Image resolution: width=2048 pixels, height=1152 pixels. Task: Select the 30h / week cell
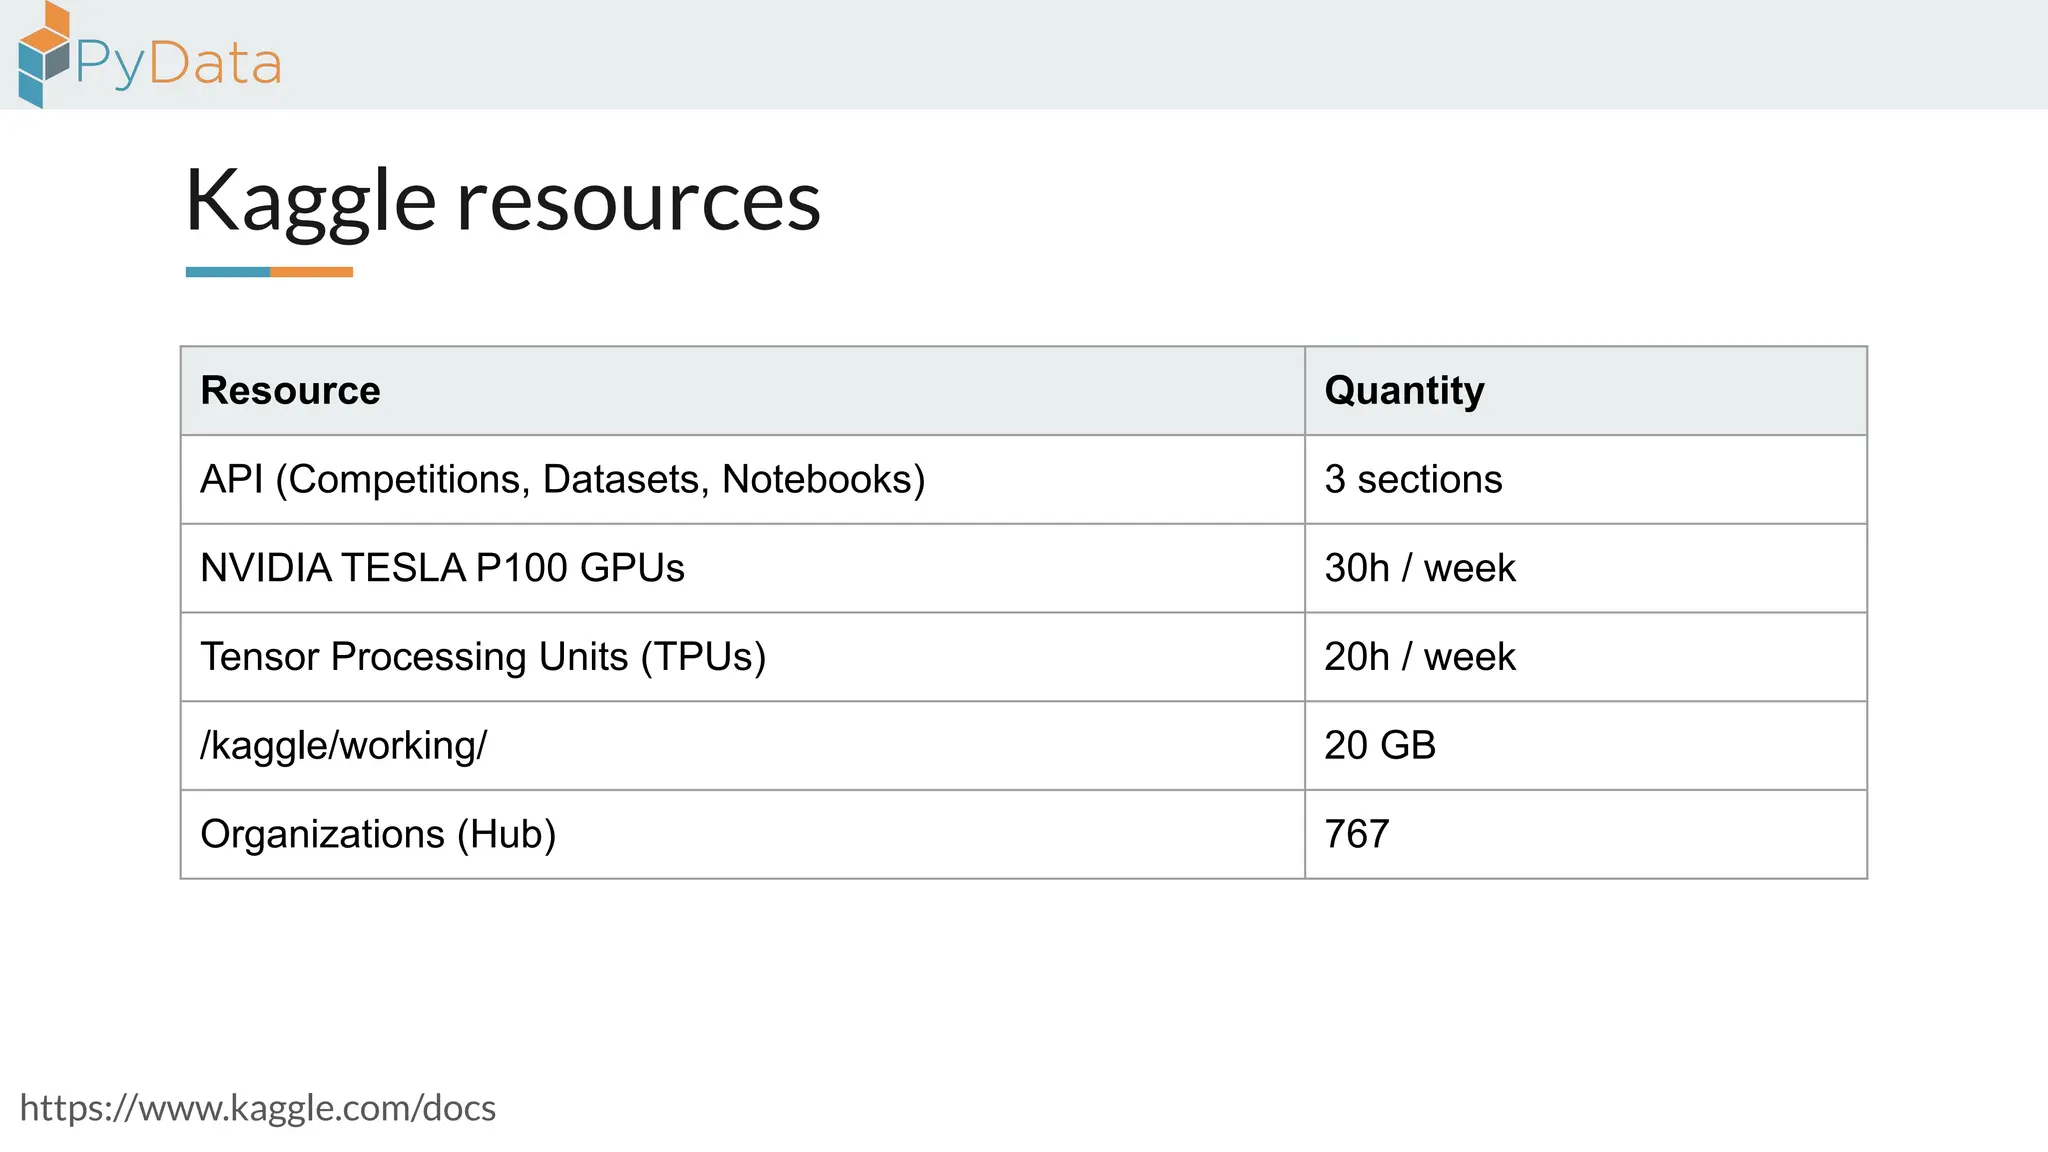coord(1586,568)
